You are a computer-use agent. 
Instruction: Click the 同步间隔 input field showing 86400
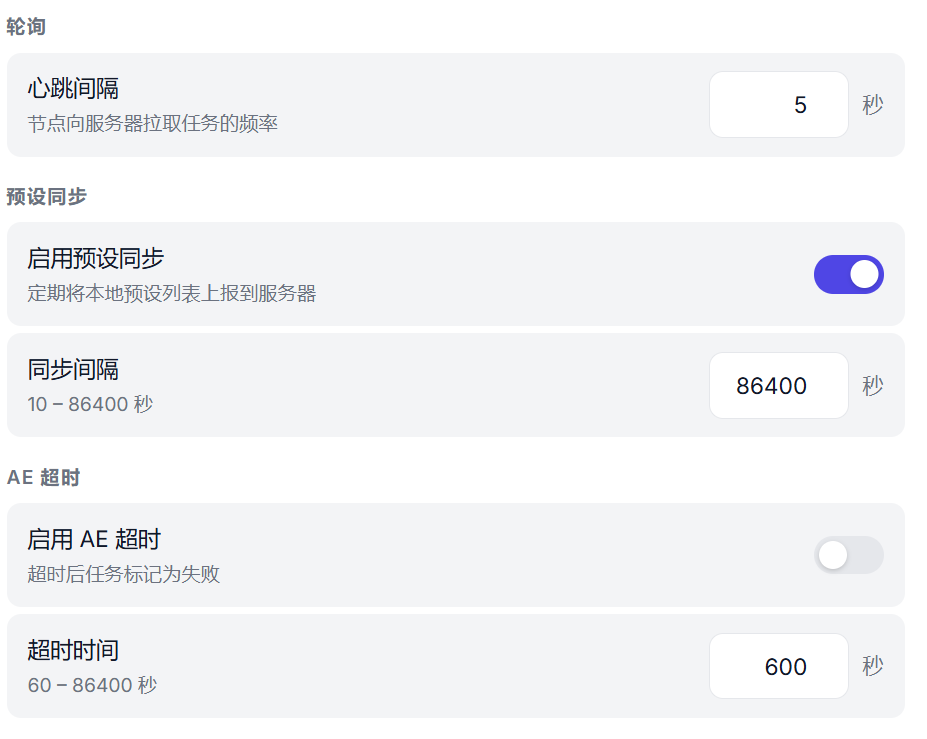pyautogui.click(x=778, y=386)
